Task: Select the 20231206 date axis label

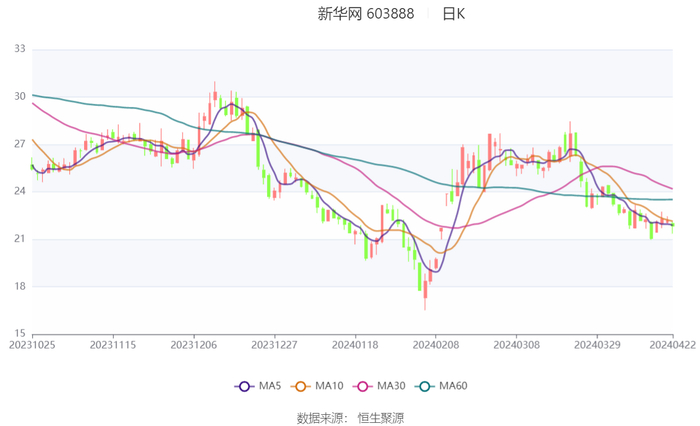Action: [x=193, y=344]
